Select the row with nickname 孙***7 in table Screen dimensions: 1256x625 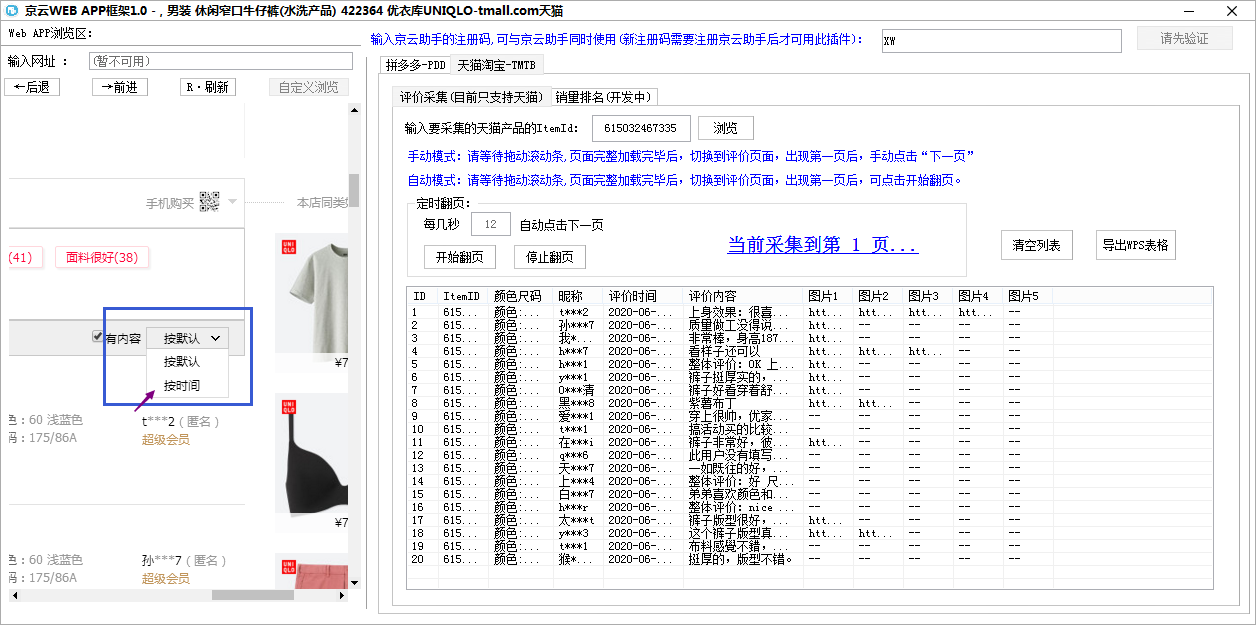810,325
